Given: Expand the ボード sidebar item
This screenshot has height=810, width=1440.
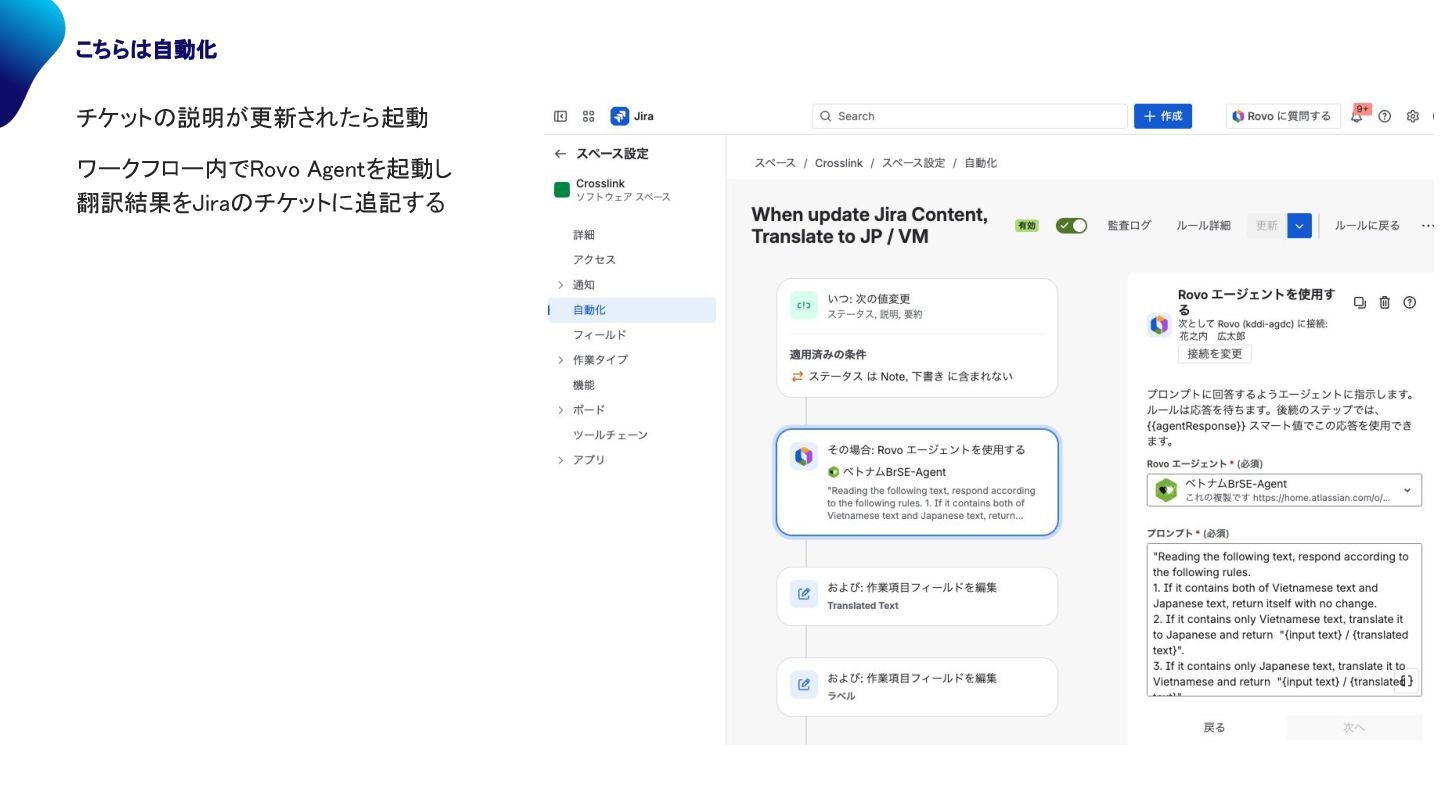Looking at the screenshot, I should (561, 410).
